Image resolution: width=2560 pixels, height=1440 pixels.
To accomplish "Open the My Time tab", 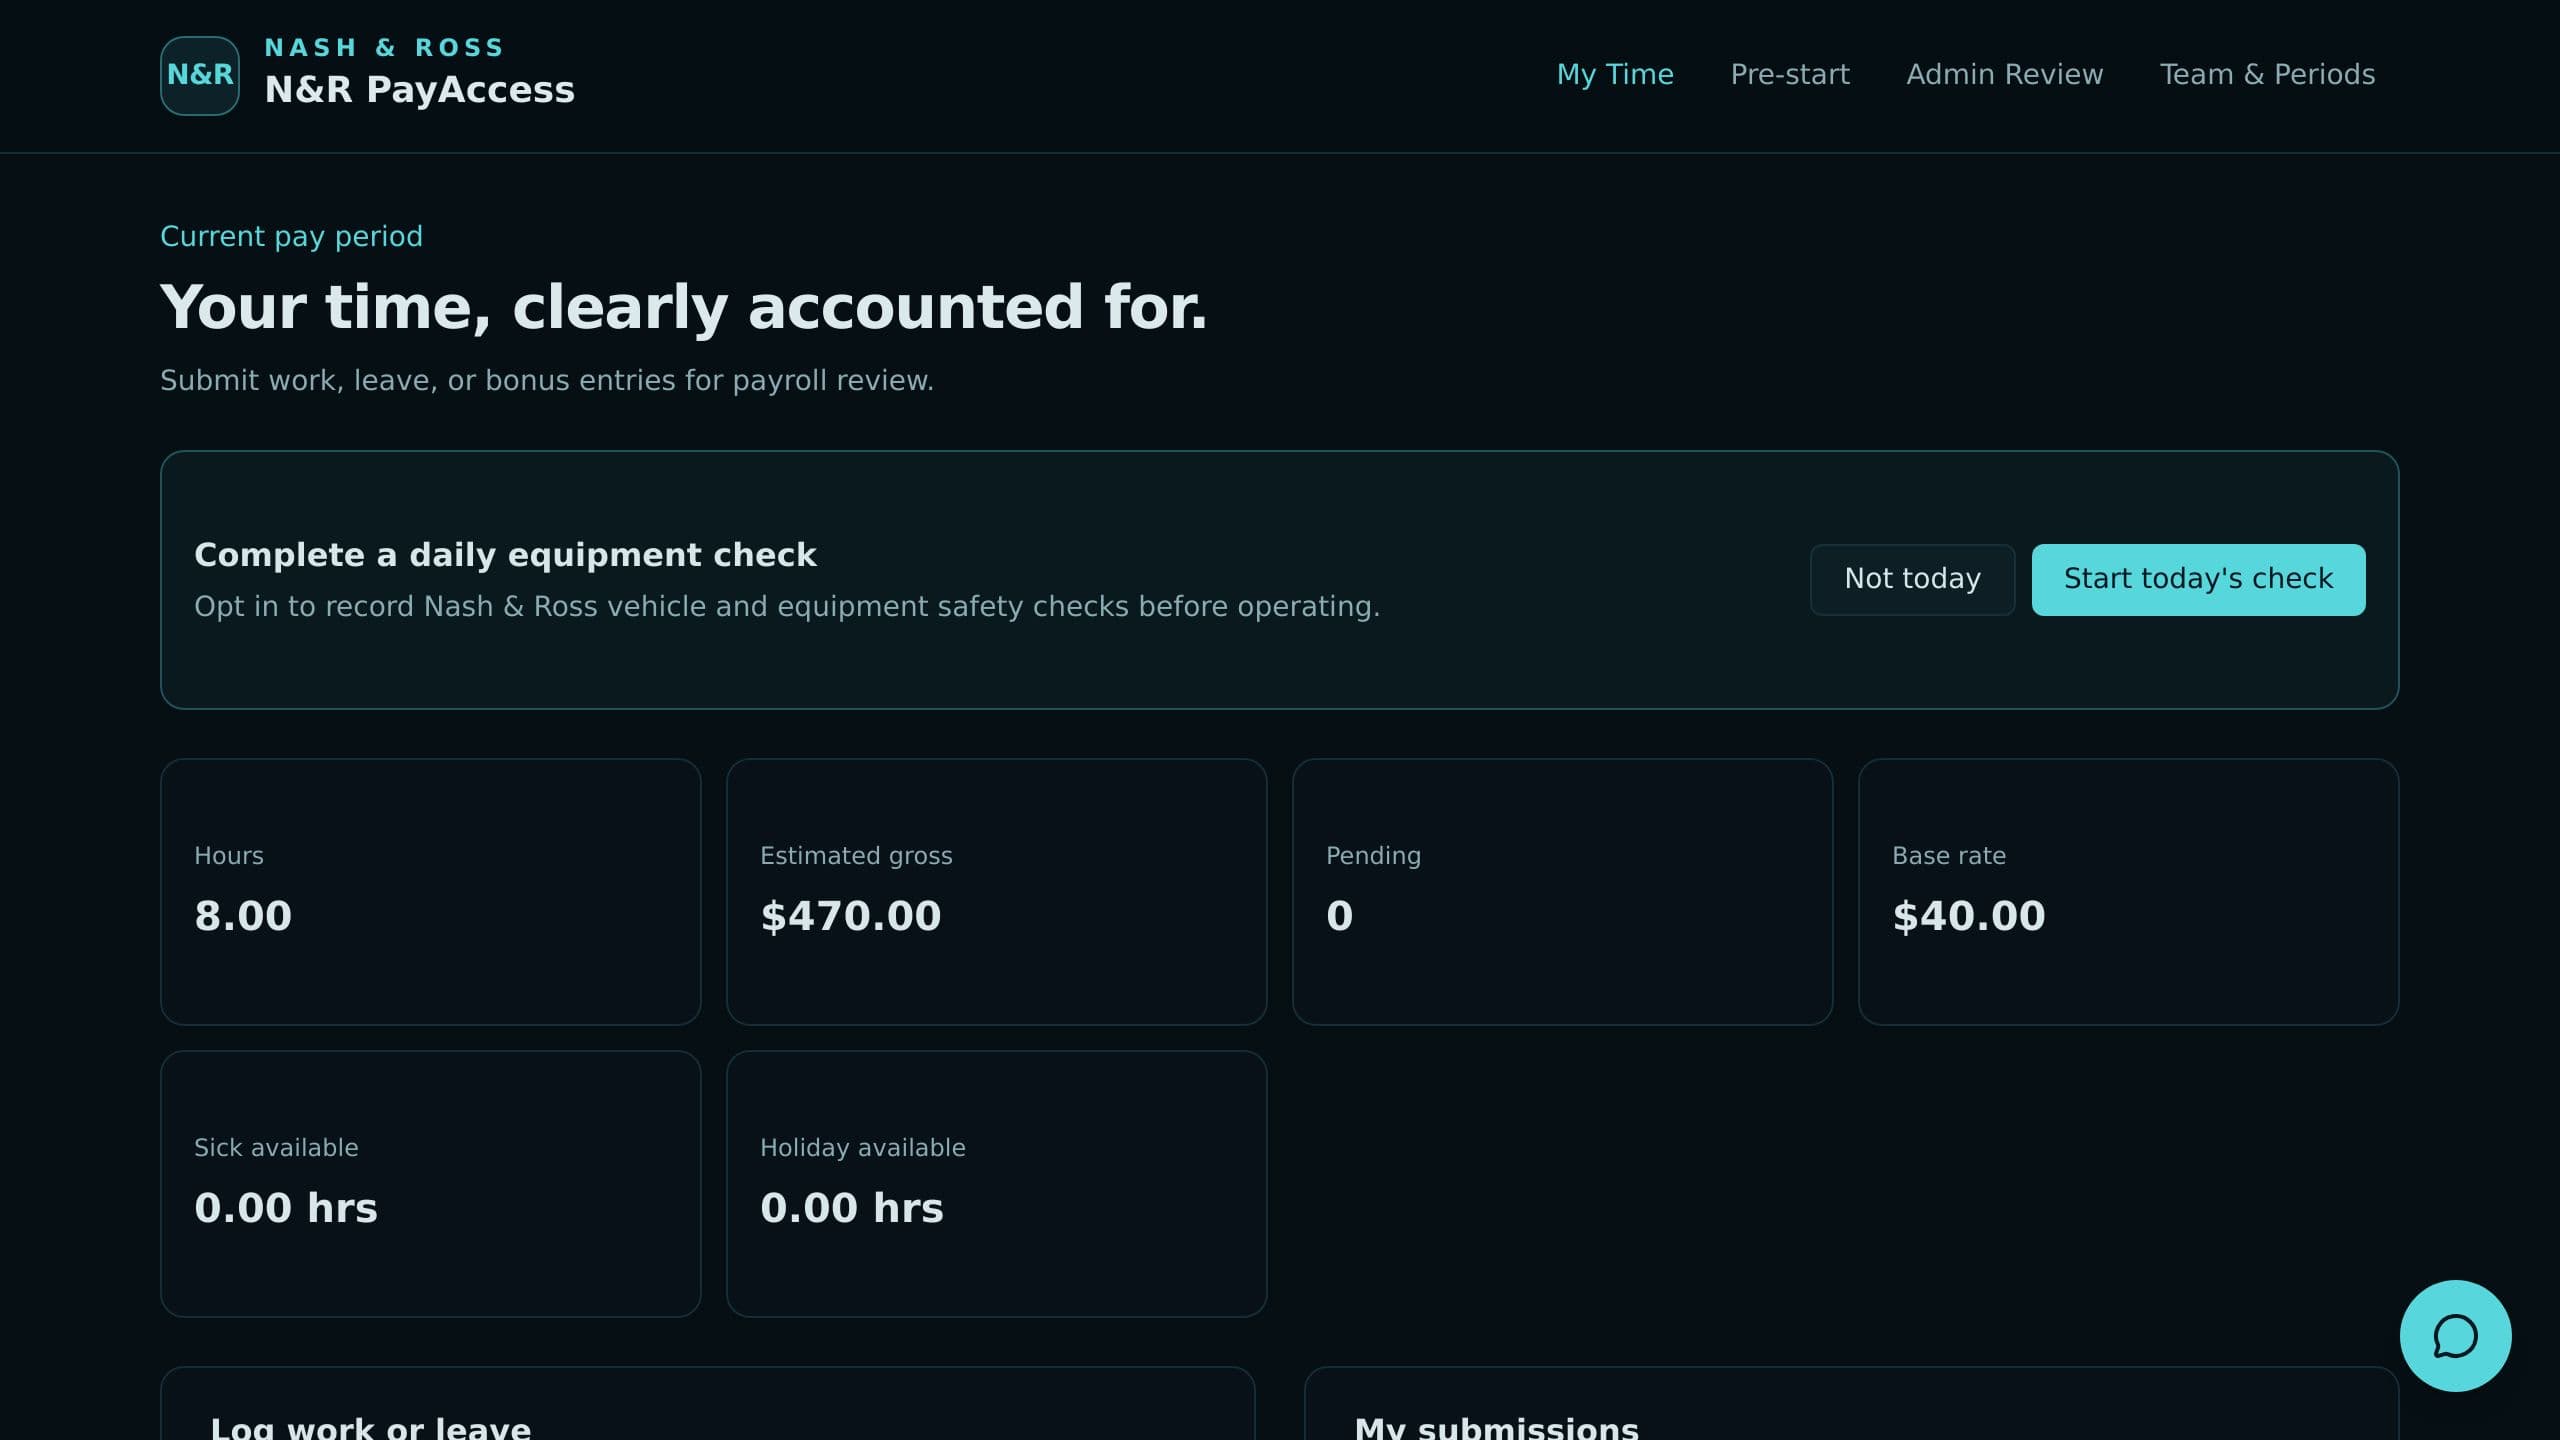I will click(1615, 75).
